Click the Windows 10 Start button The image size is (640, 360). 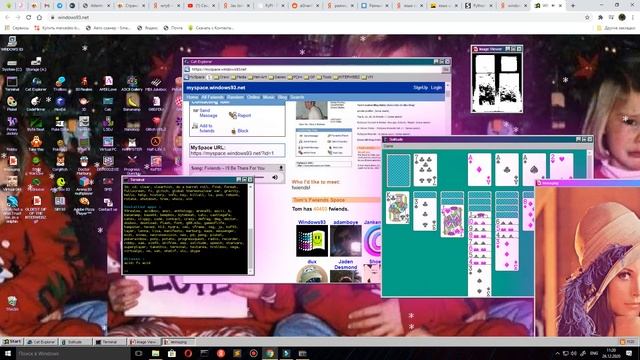click(8, 353)
